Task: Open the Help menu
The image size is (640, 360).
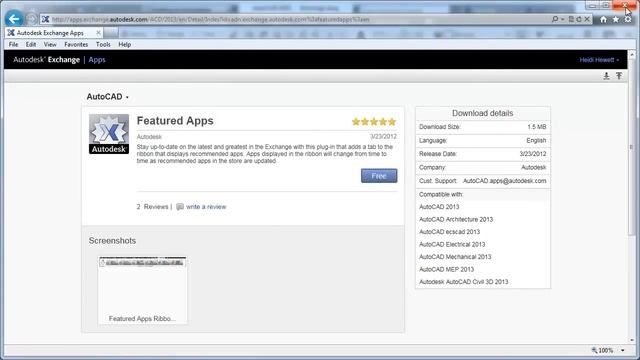Action: (124, 44)
